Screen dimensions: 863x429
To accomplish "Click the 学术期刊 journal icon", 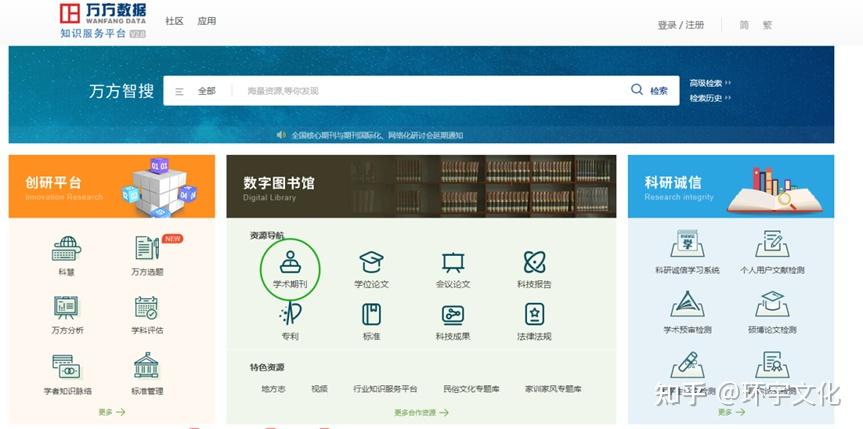I will [x=290, y=262].
